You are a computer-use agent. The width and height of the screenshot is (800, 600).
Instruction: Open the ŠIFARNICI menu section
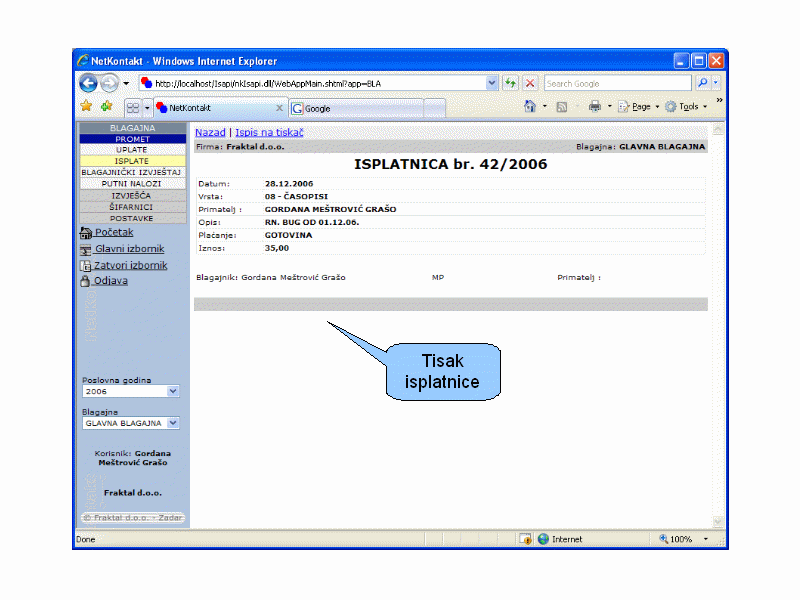click(132, 207)
